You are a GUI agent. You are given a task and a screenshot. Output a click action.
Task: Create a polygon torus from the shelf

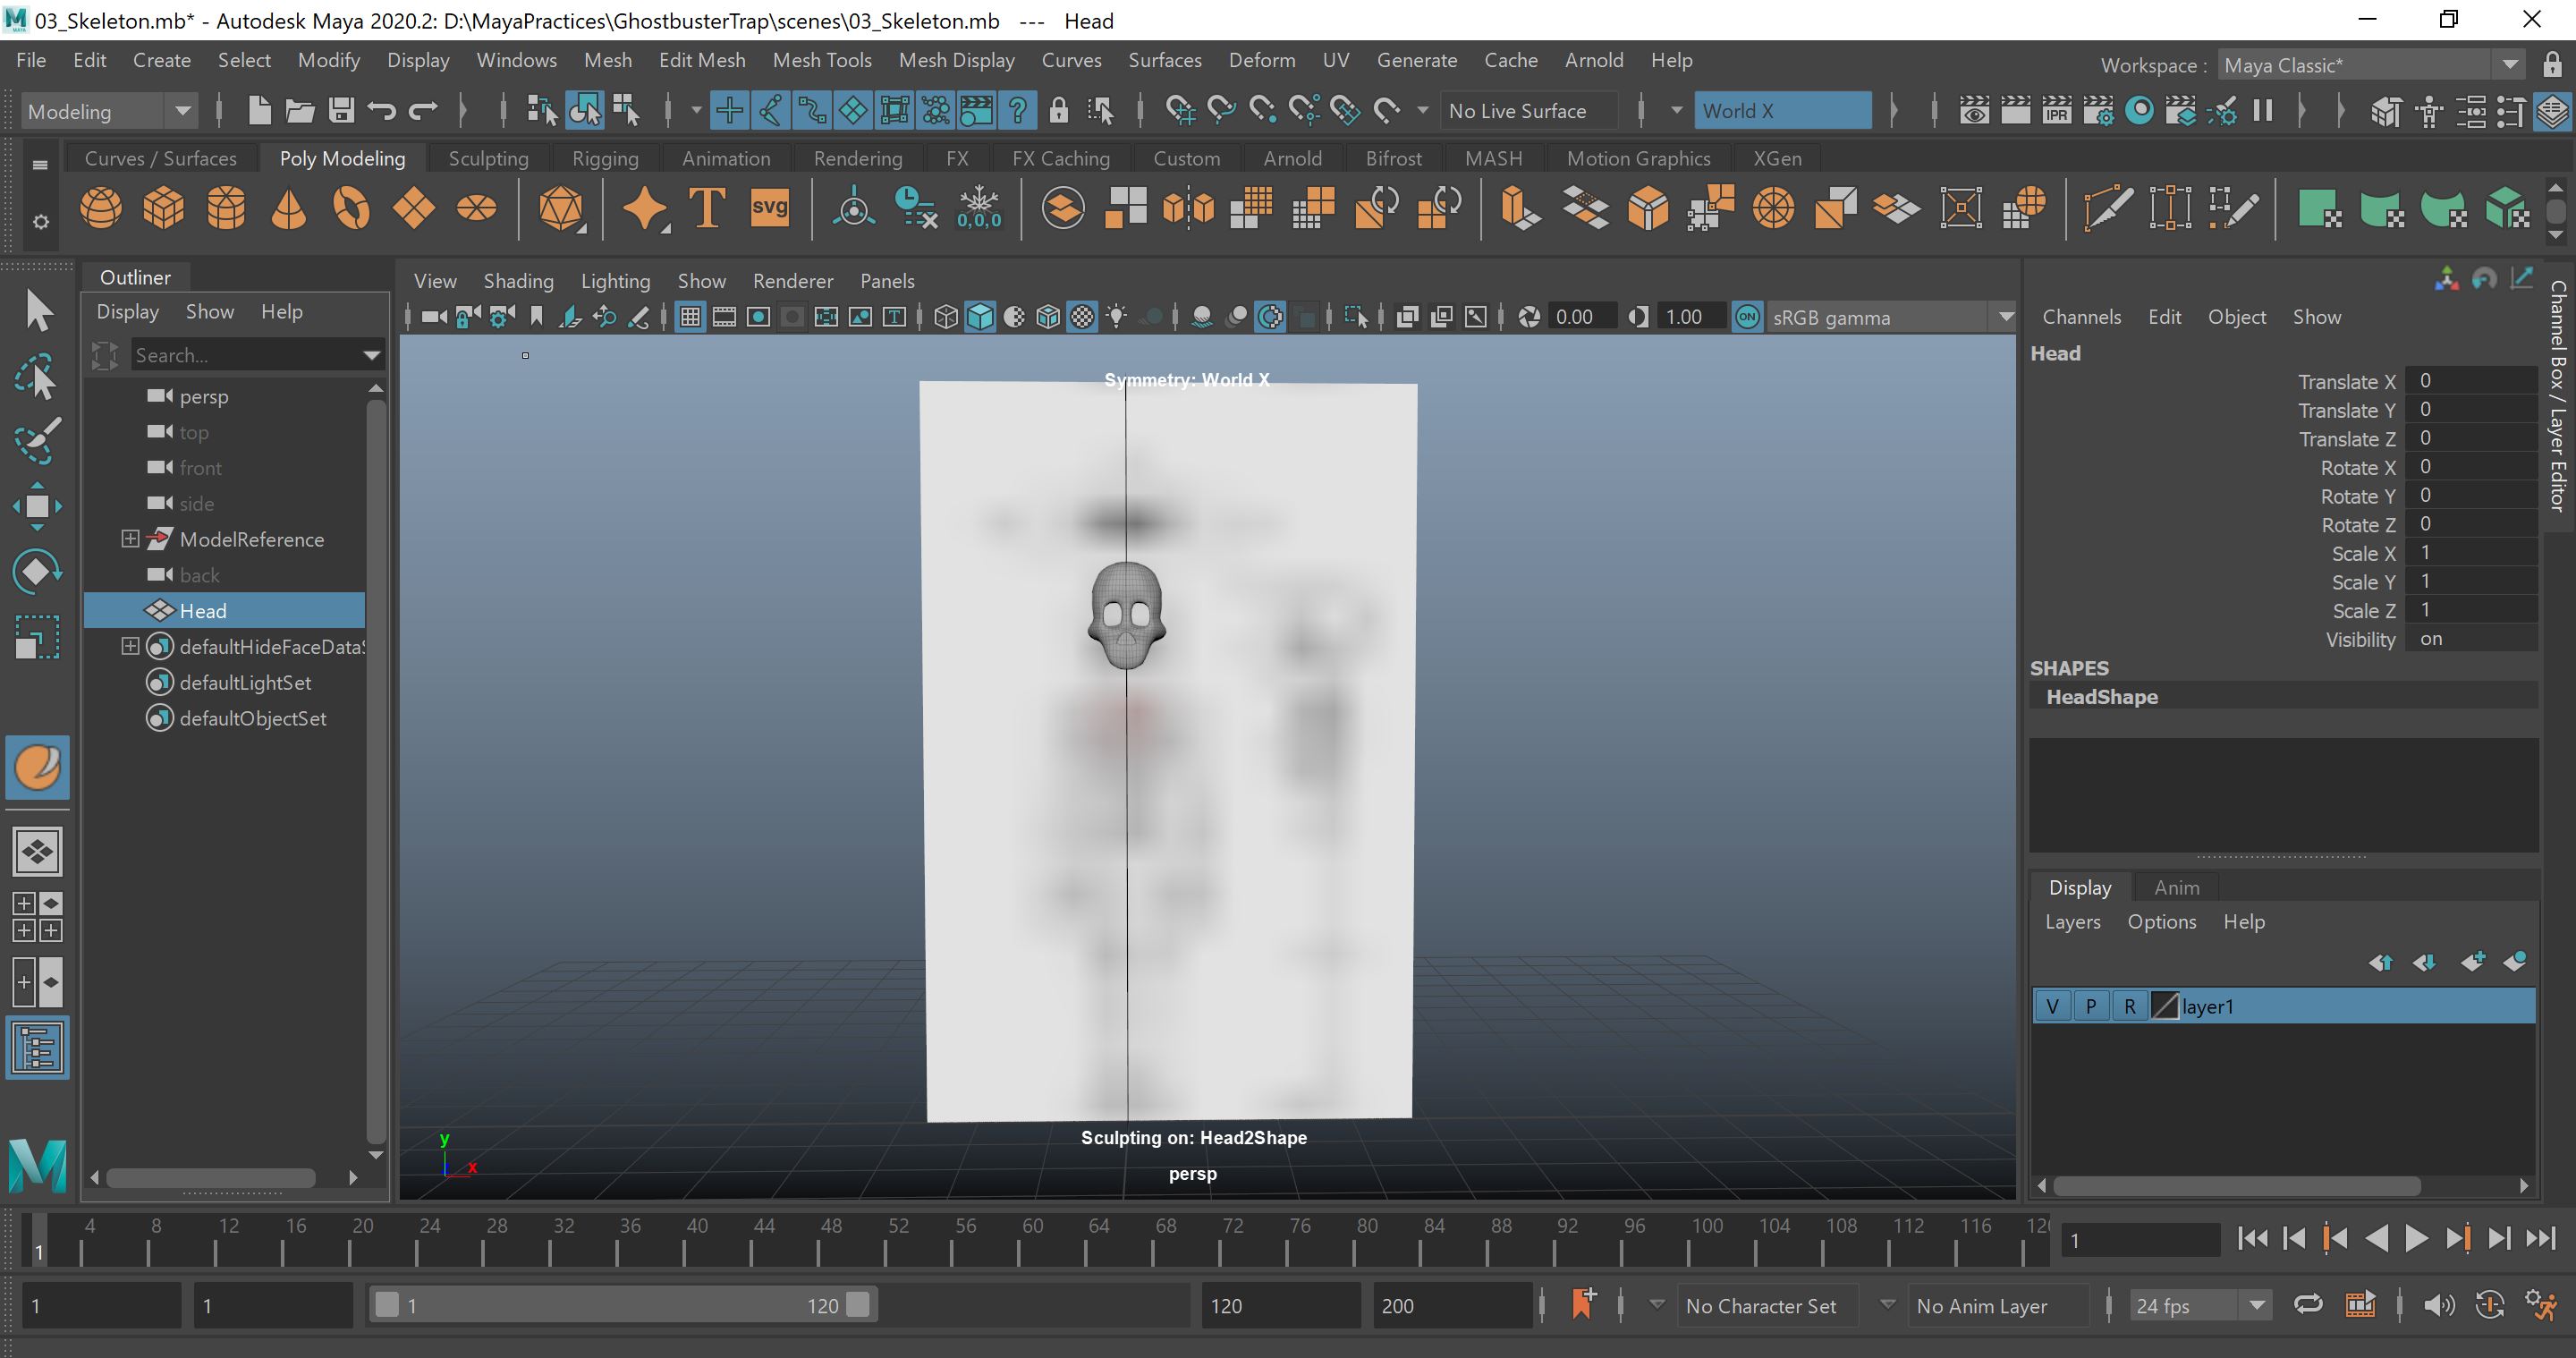coord(351,208)
